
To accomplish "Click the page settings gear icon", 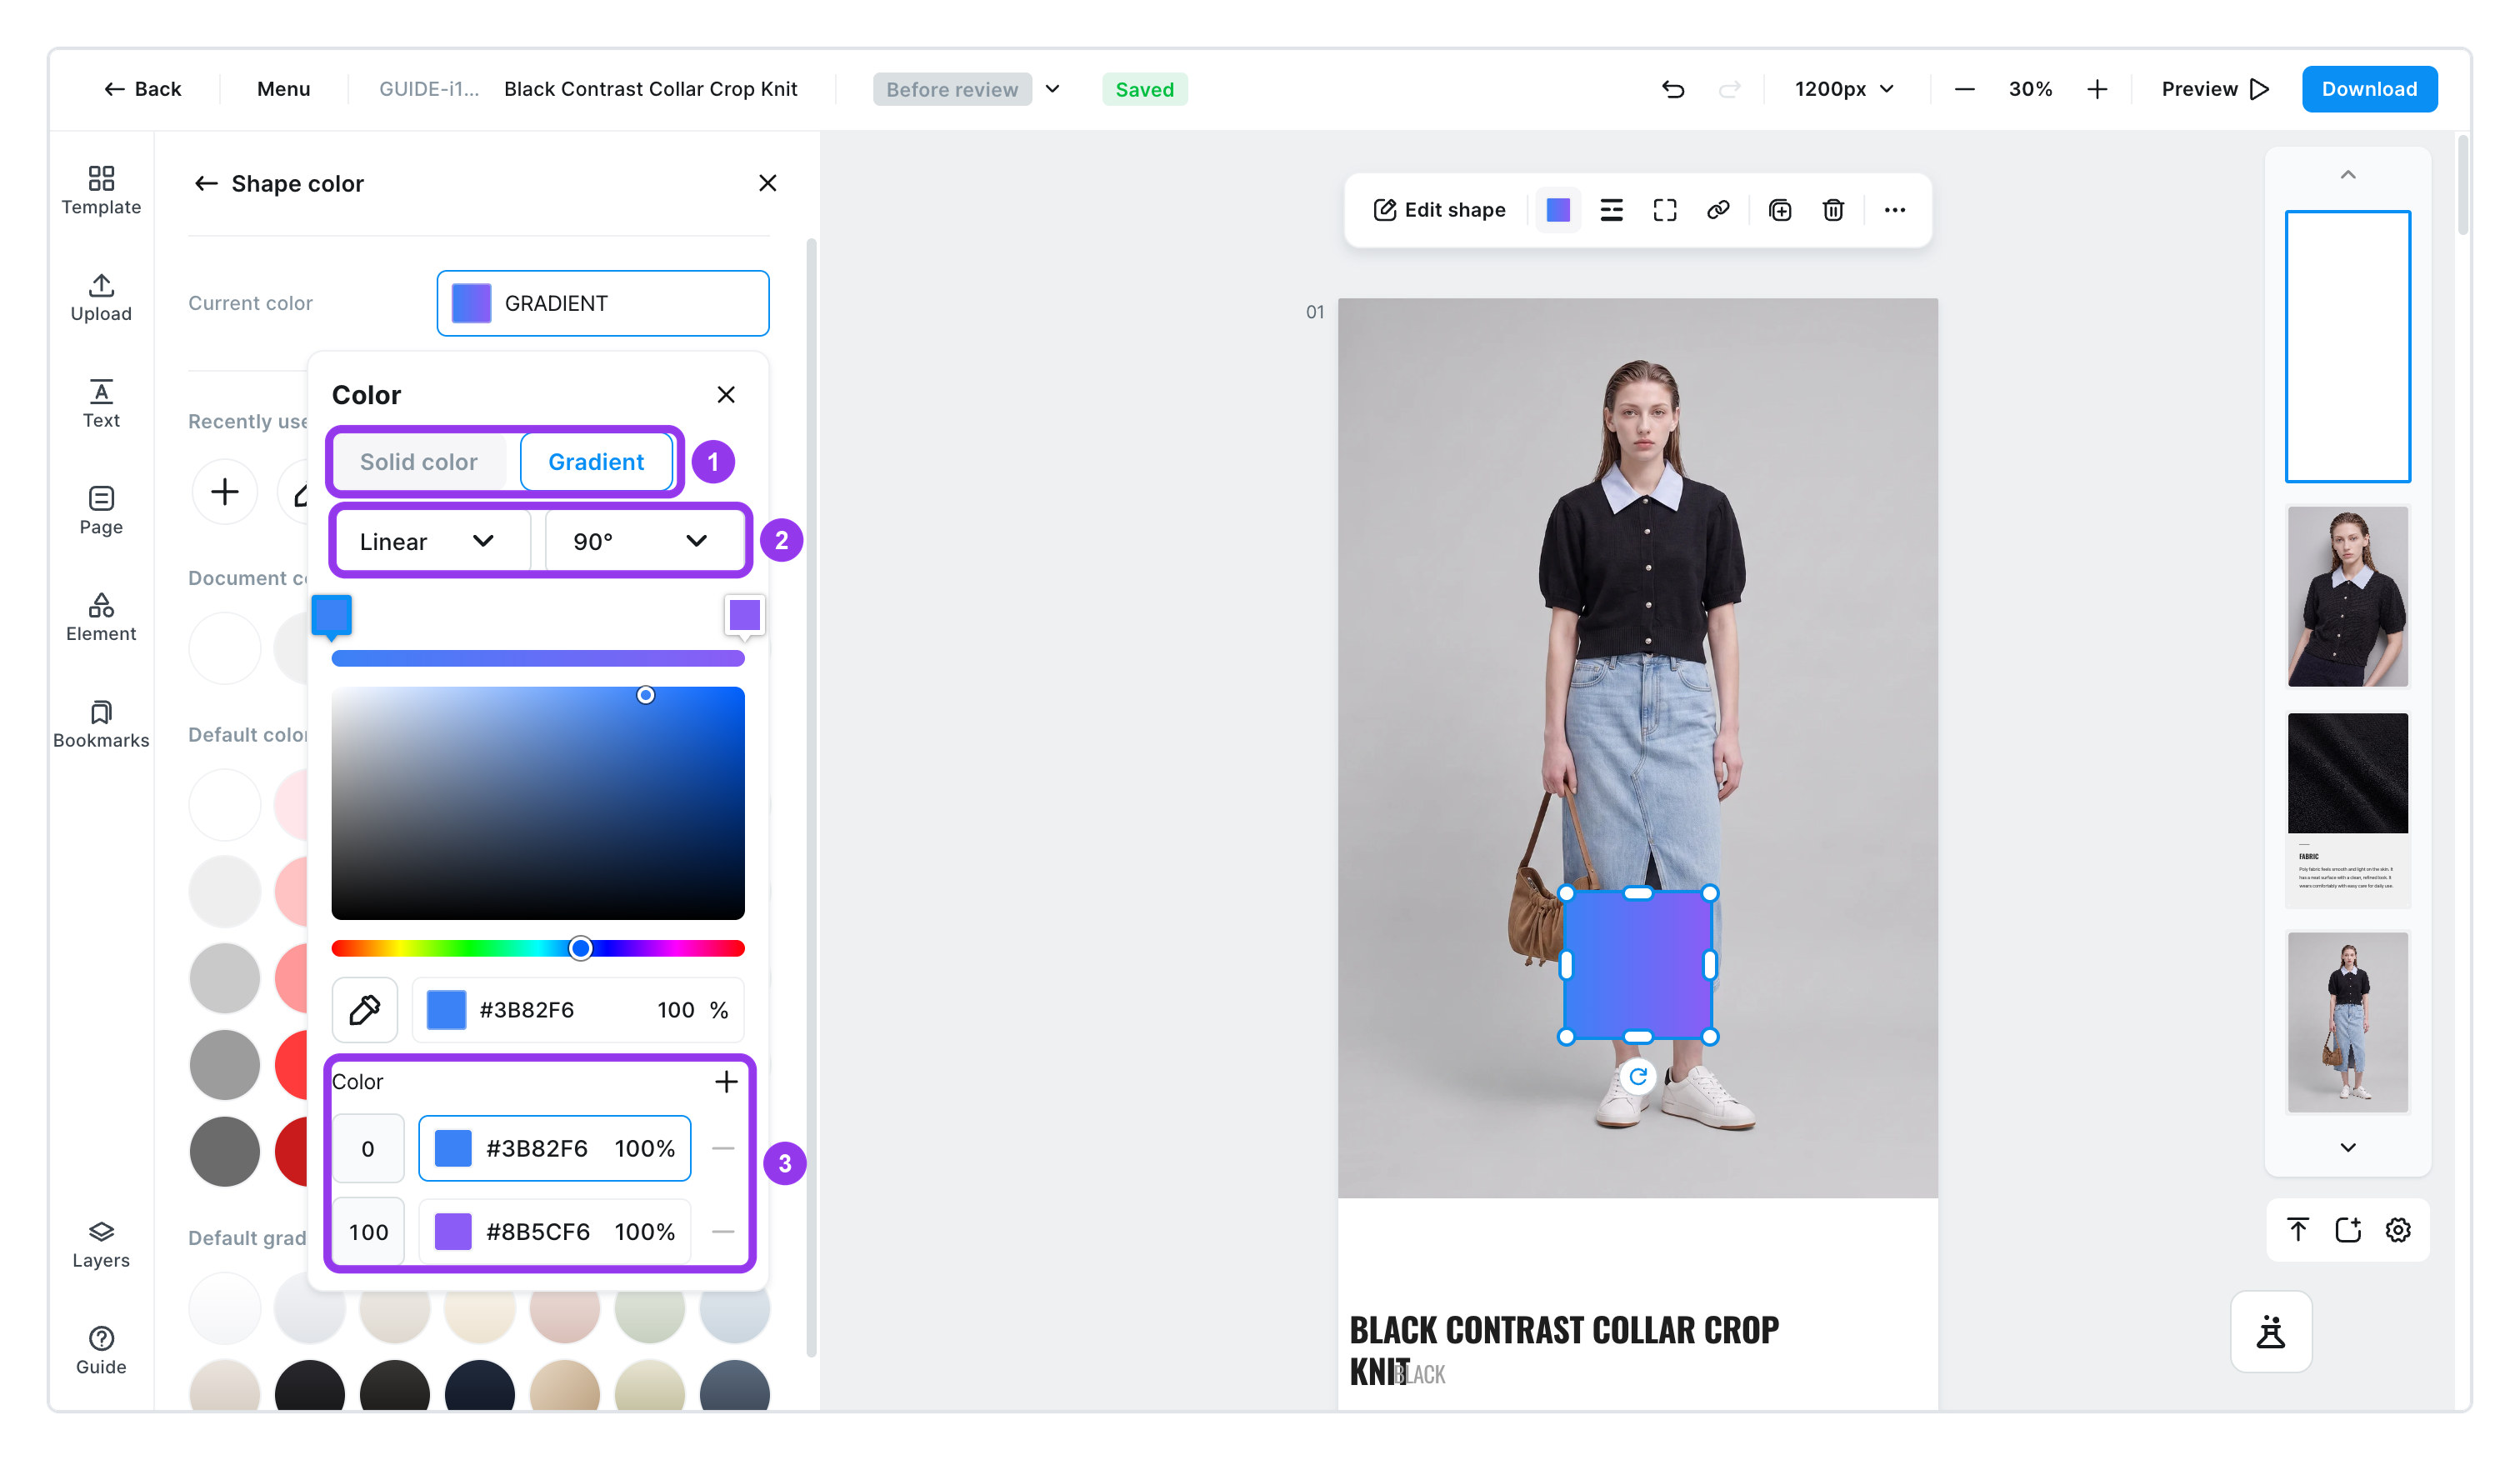I will point(2399,1230).
